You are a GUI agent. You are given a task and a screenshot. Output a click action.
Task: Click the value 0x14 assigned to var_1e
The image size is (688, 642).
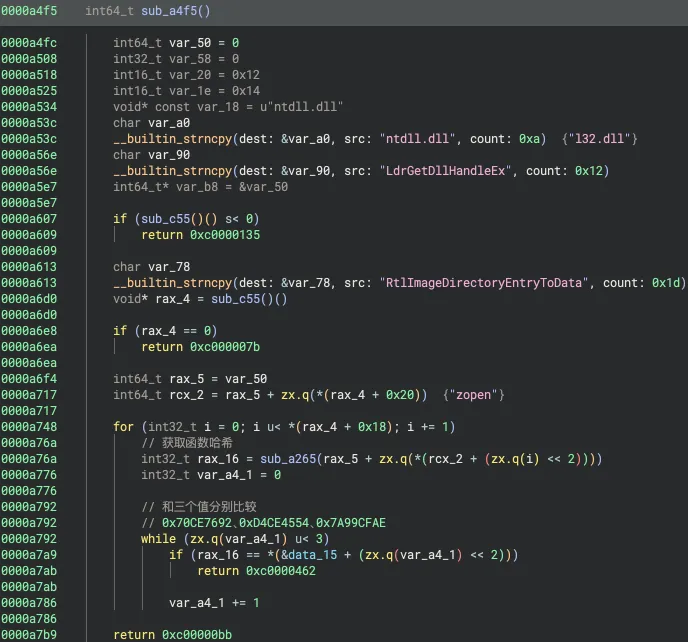coord(246,91)
